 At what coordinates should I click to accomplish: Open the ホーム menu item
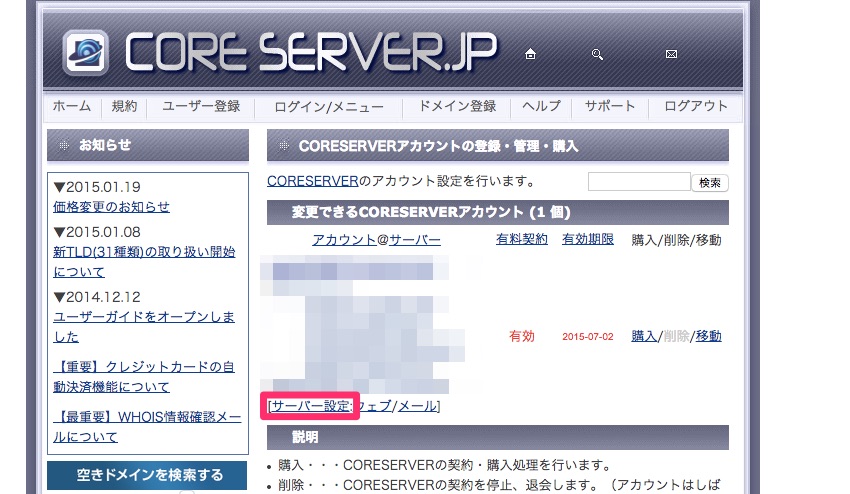pos(72,106)
